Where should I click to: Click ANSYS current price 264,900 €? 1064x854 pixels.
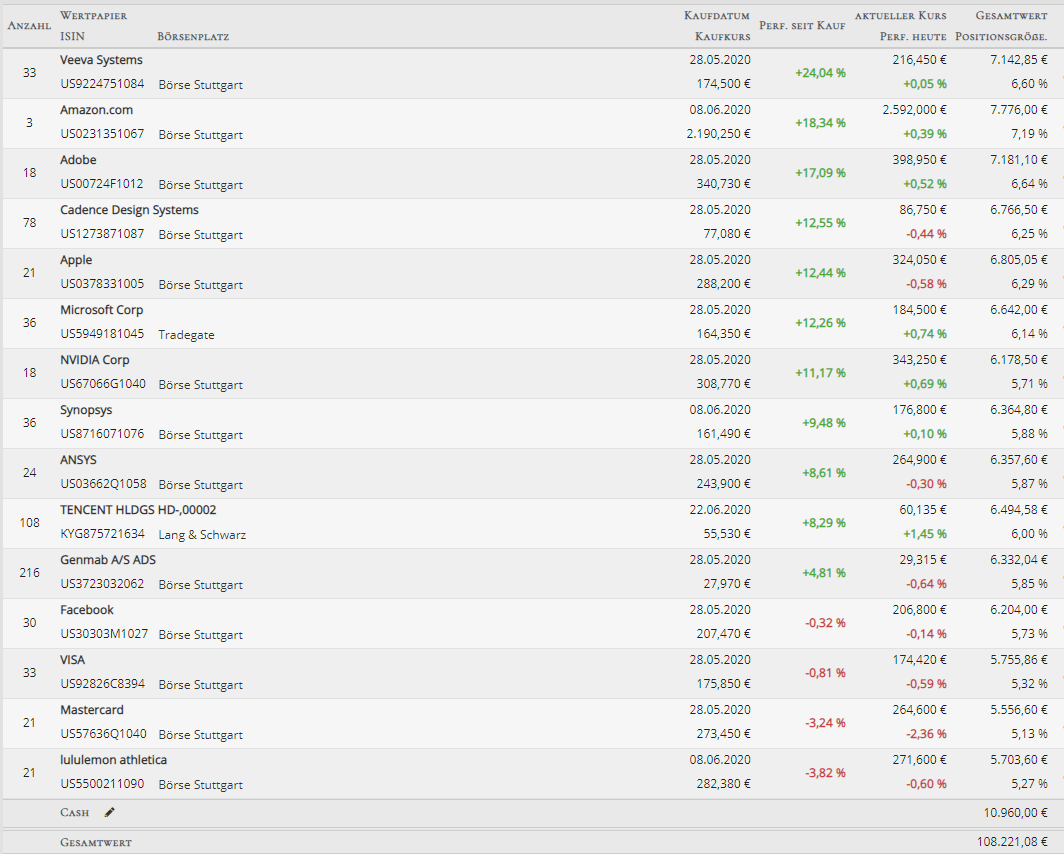click(x=919, y=460)
